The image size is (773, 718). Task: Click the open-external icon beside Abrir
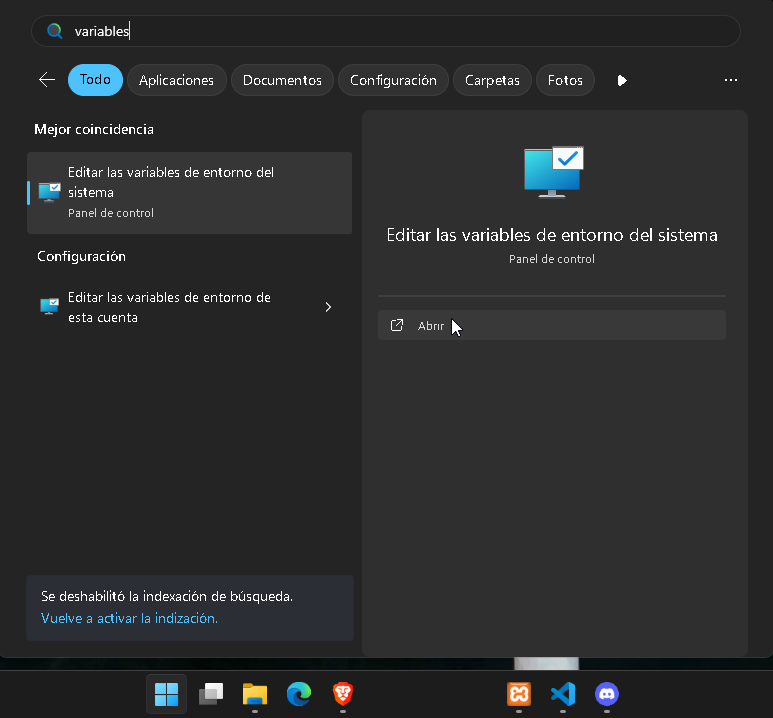click(397, 325)
